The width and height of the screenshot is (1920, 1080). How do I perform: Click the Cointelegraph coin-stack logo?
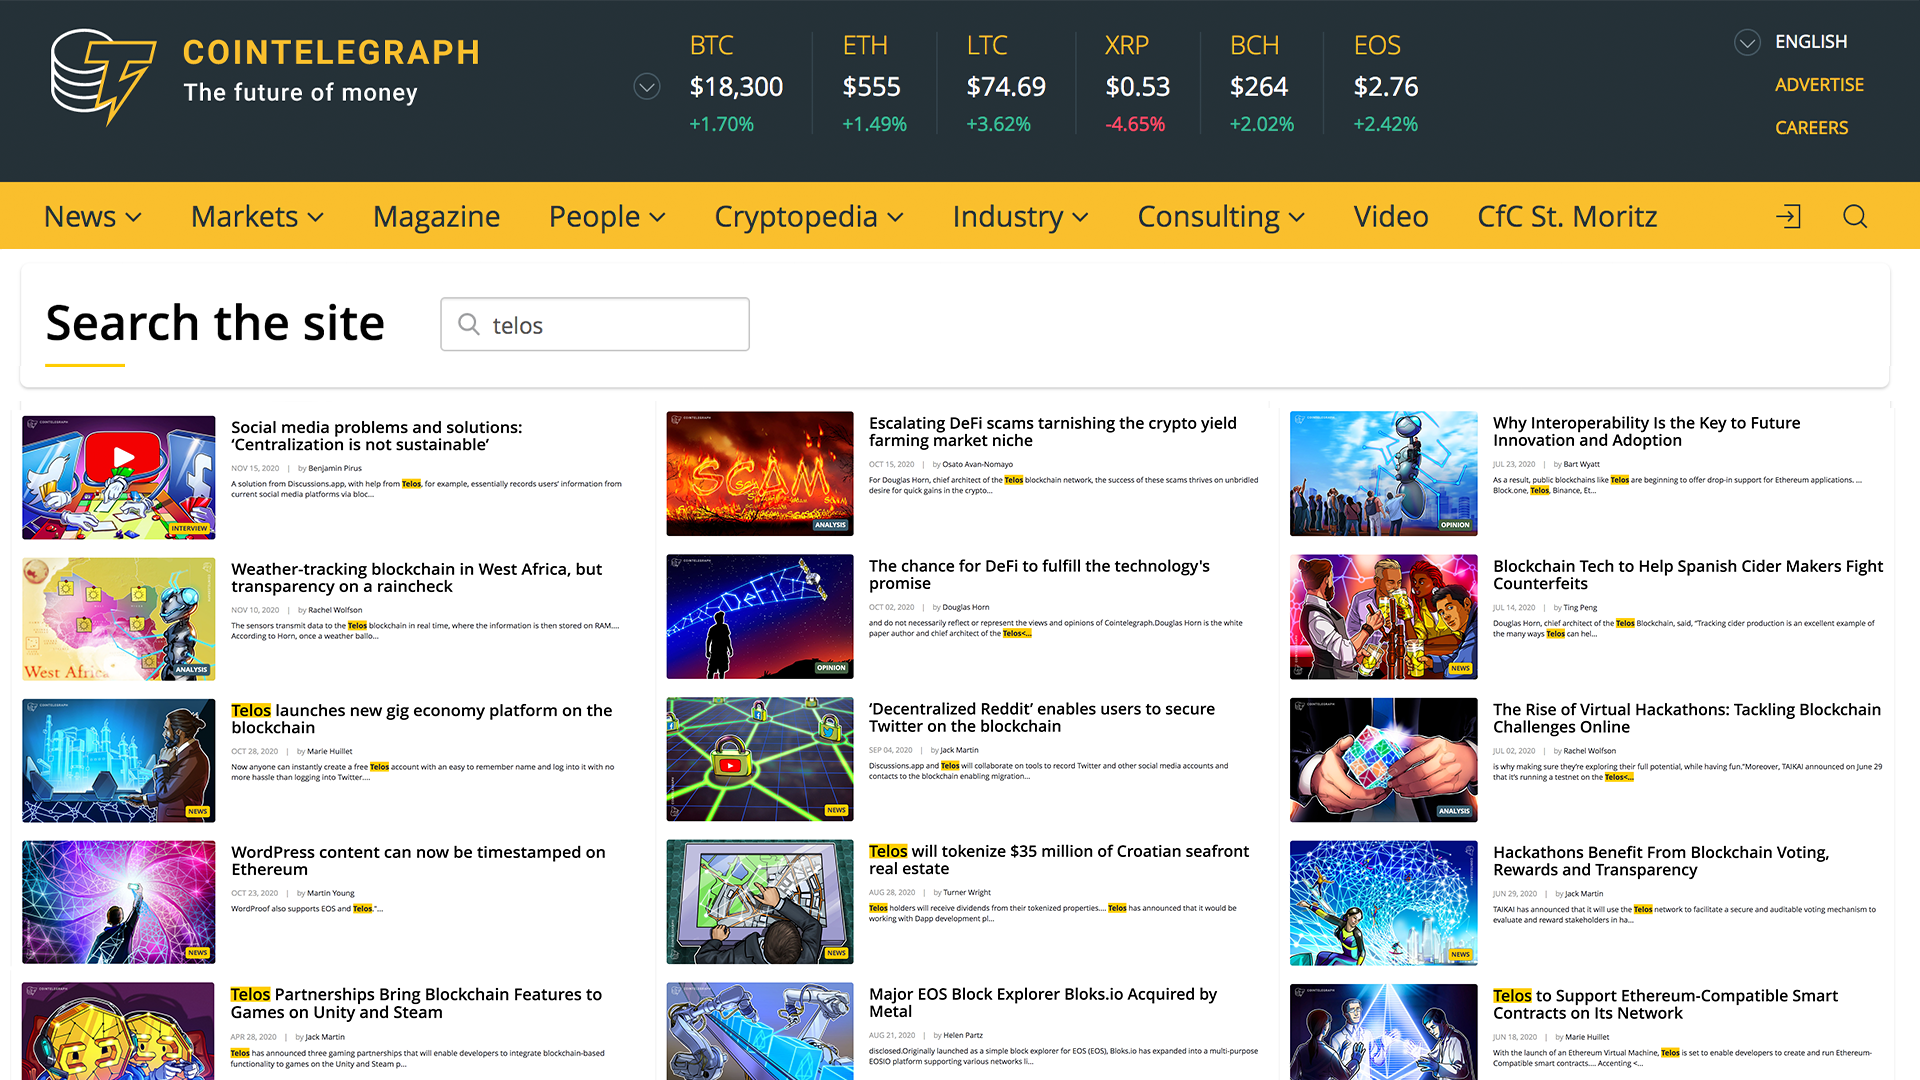103,76
